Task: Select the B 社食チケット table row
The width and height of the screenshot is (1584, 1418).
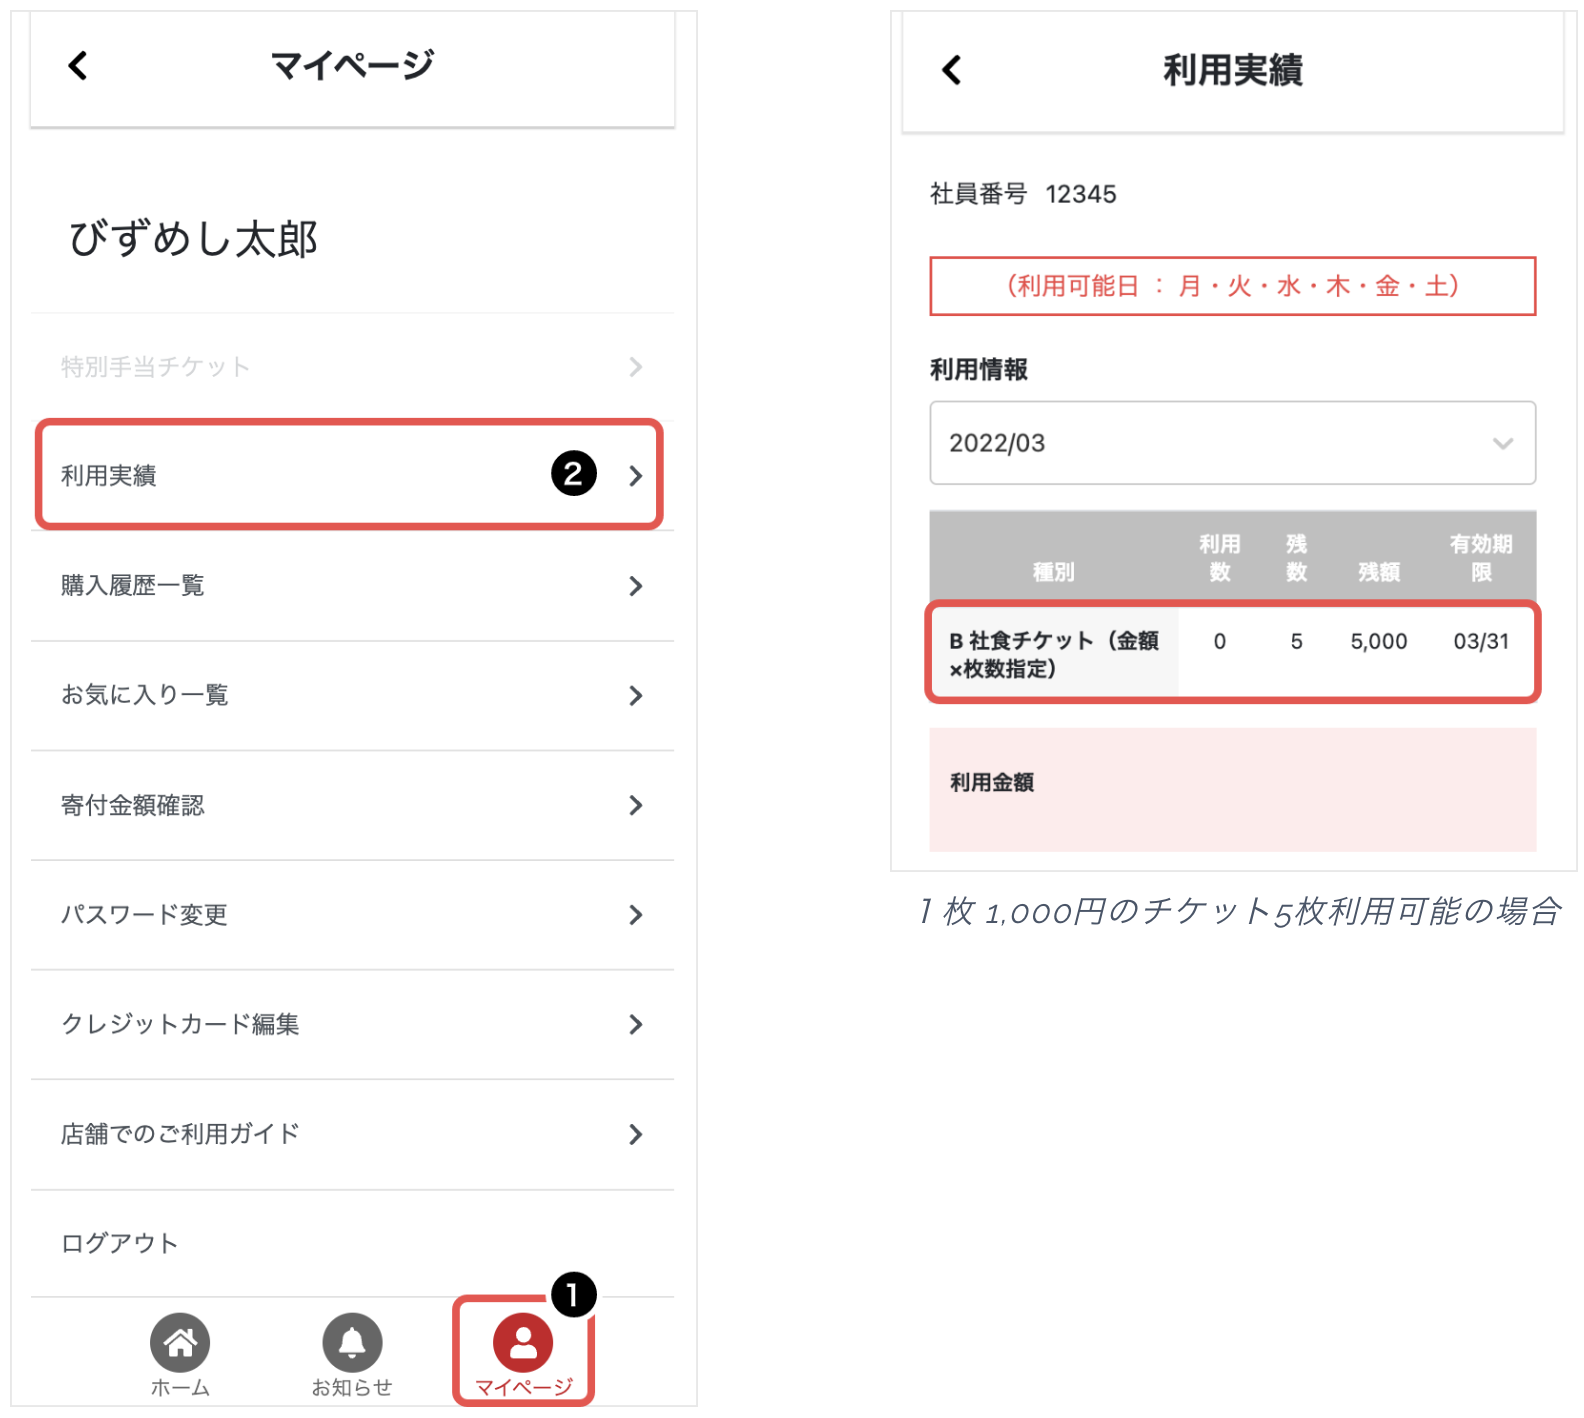Action: [1232, 653]
